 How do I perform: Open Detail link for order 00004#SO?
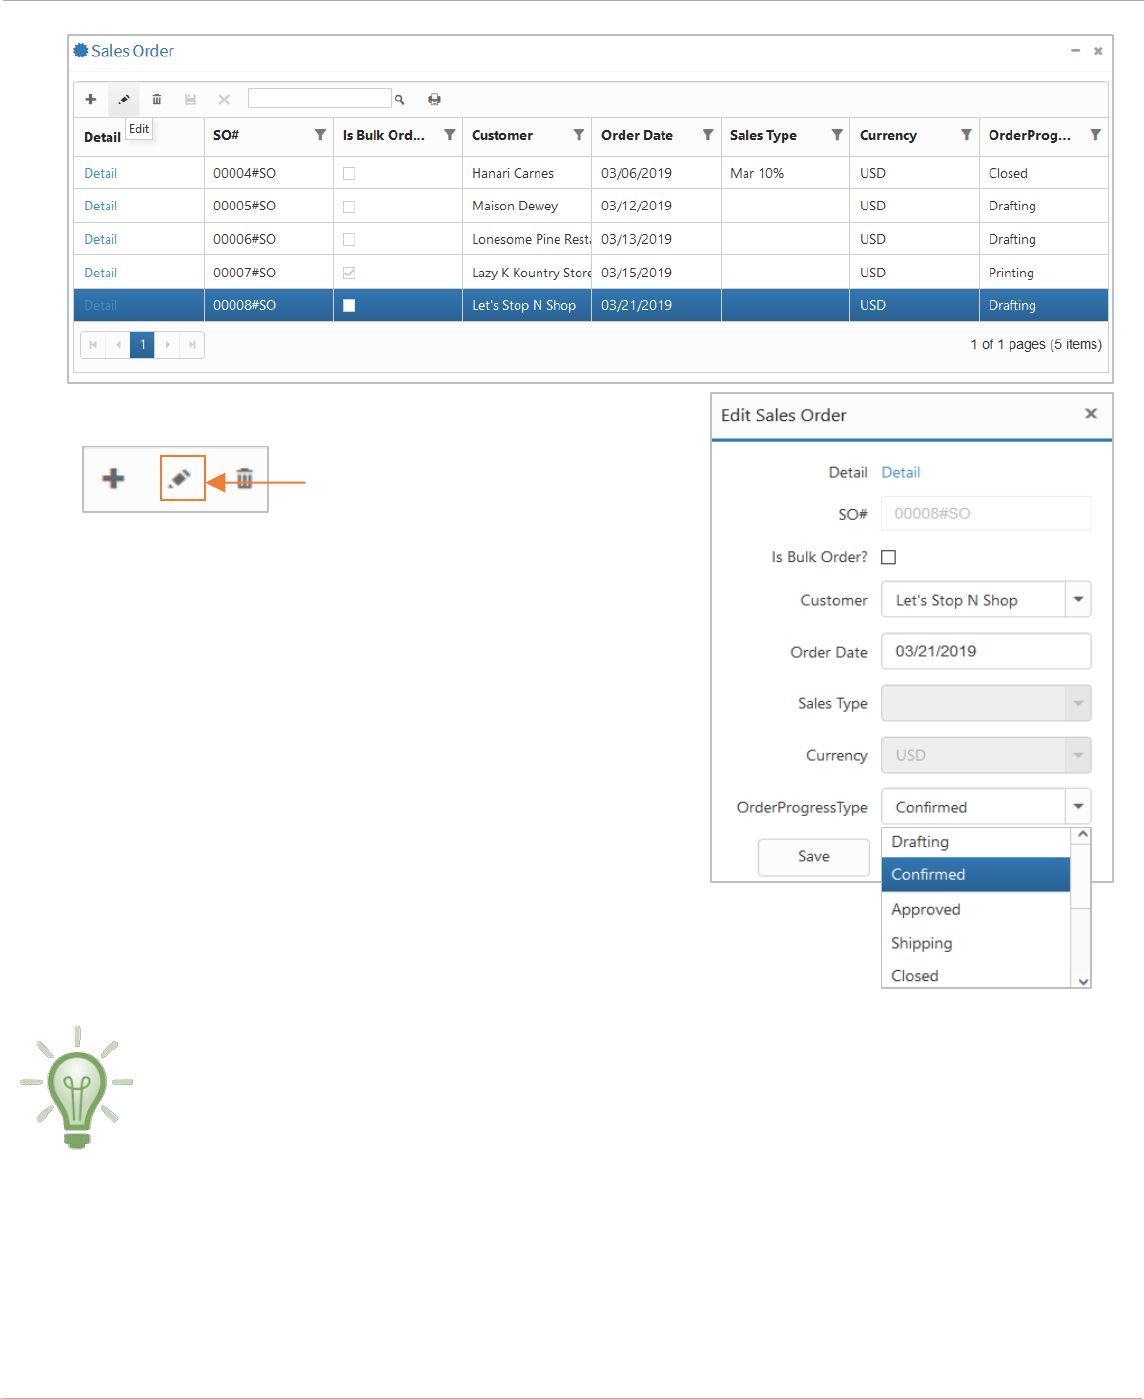pyautogui.click(x=100, y=173)
